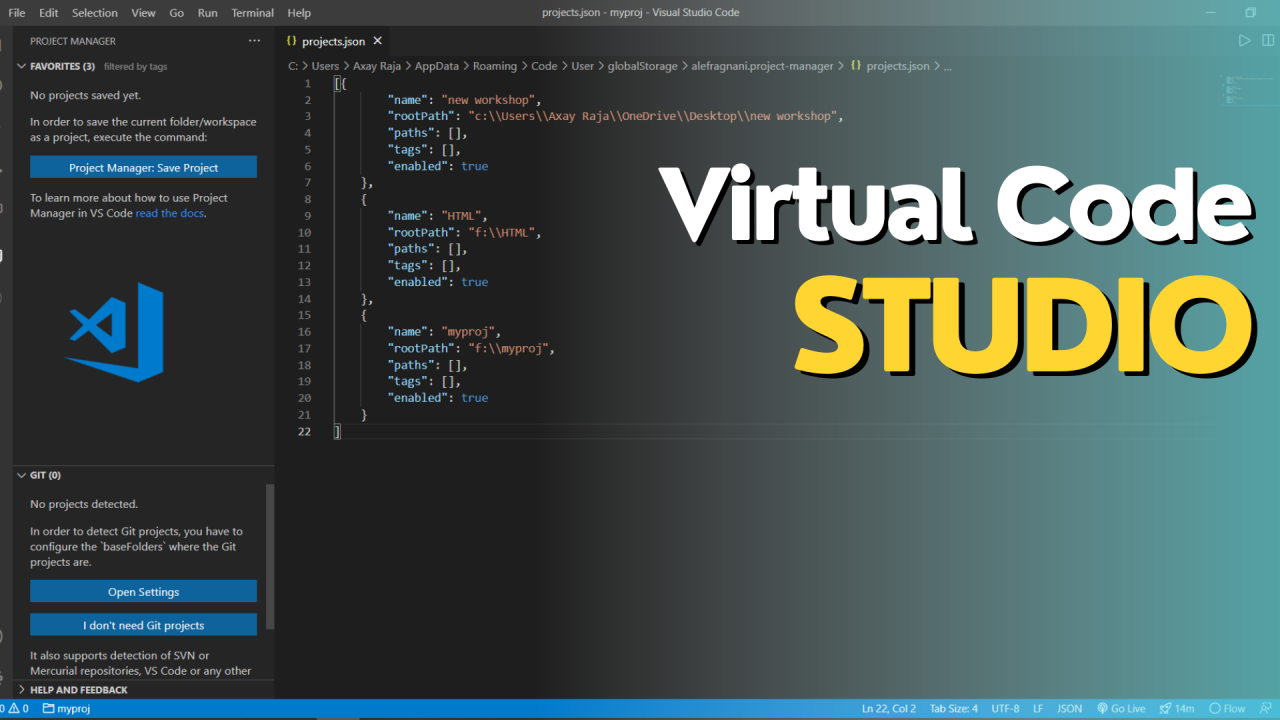Click the Run Code play icon
The height and width of the screenshot is (720, 1280).
(1244, 41)
